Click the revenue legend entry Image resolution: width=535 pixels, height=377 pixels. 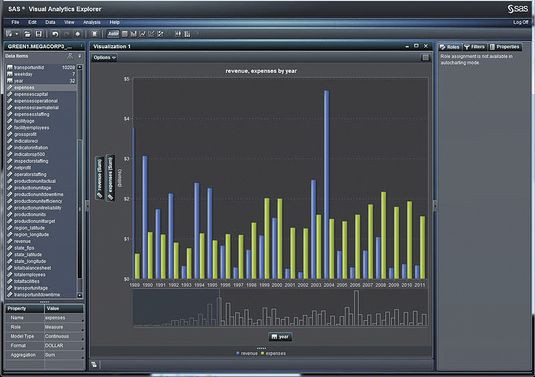[x=247, y=353]
